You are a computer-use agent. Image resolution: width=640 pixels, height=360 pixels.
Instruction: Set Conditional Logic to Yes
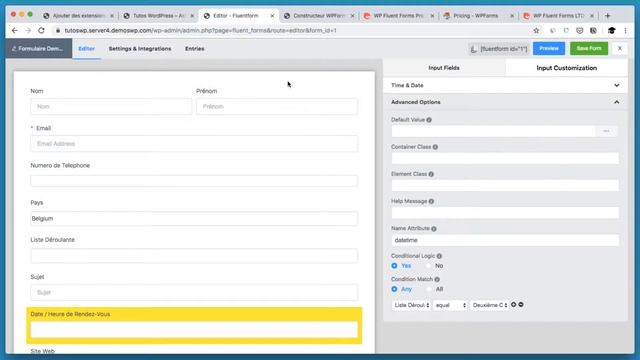(394, 266)
